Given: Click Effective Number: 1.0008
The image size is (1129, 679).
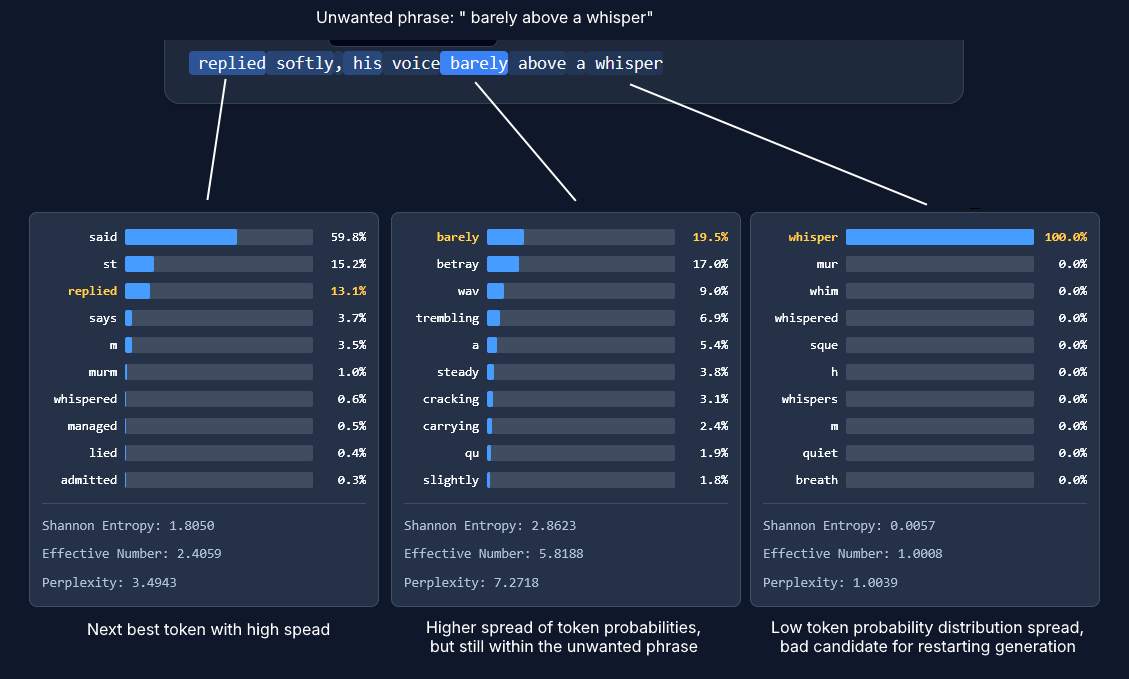Looking at the screenshot, I should tap(853, 554).
